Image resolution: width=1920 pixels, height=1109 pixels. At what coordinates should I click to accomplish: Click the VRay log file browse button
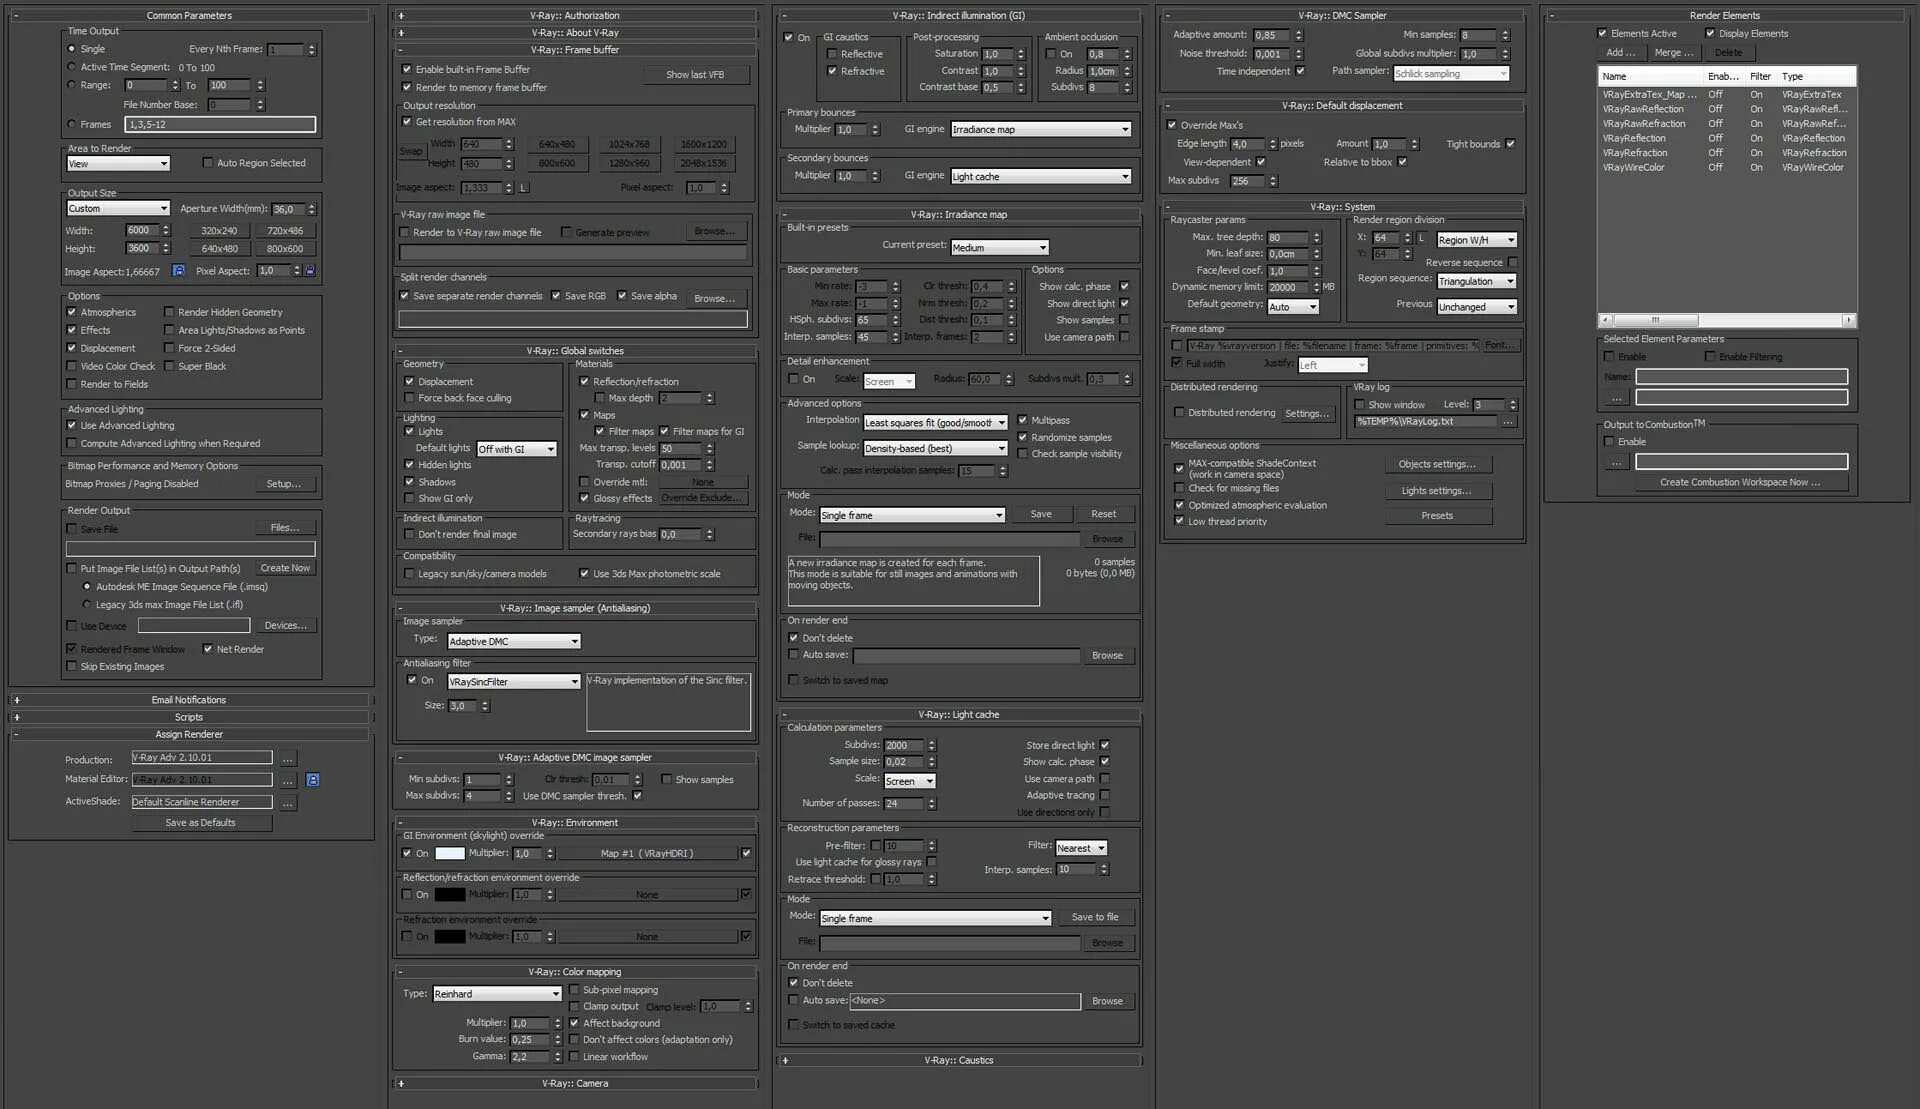click(1508, 422)
